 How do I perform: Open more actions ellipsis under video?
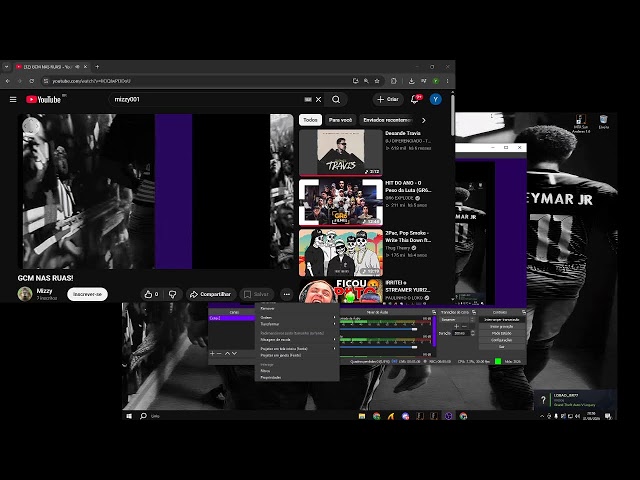(287, 294)
